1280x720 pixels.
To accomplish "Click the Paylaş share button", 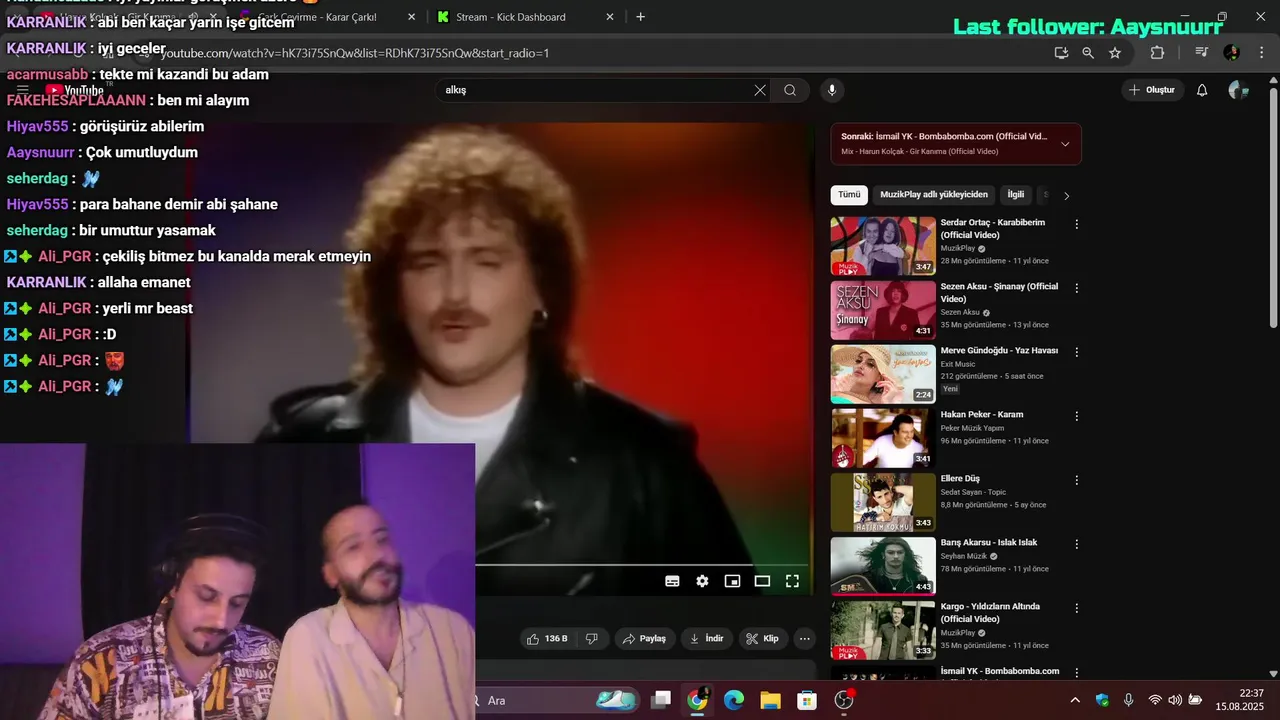I will [x=644, y=638].
